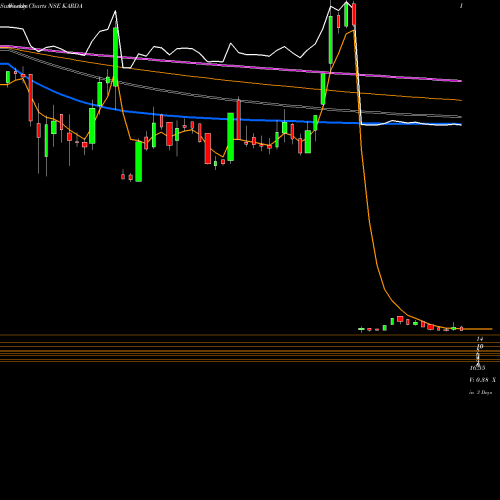The image size is (500, 500).
Task: Click the rightmost end of the thick blue average line
Action: (461, 125)
